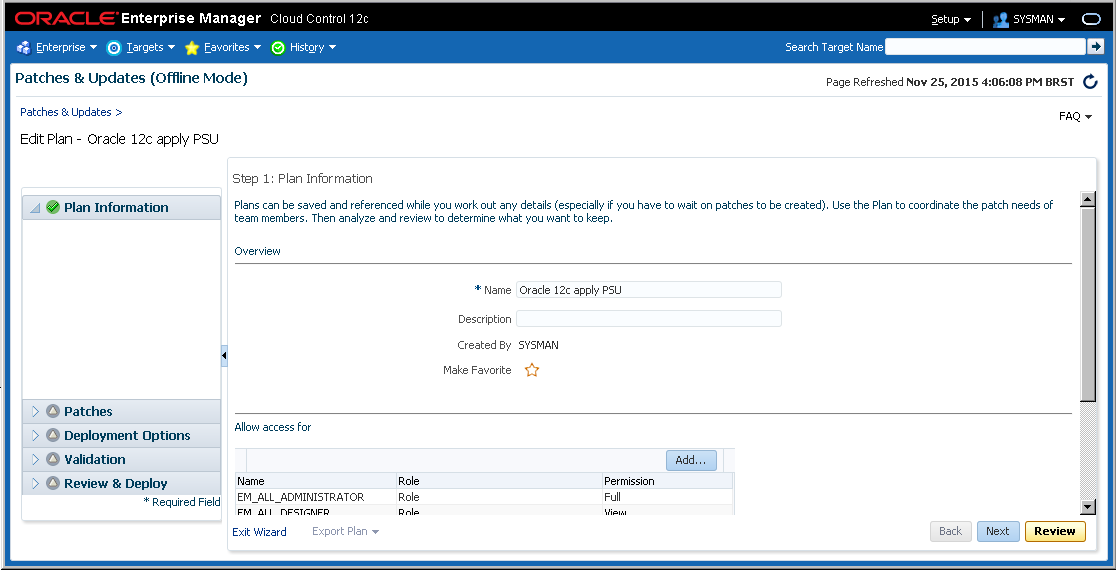
Task: Expand the Review & Deploy section
Action: 35,483
